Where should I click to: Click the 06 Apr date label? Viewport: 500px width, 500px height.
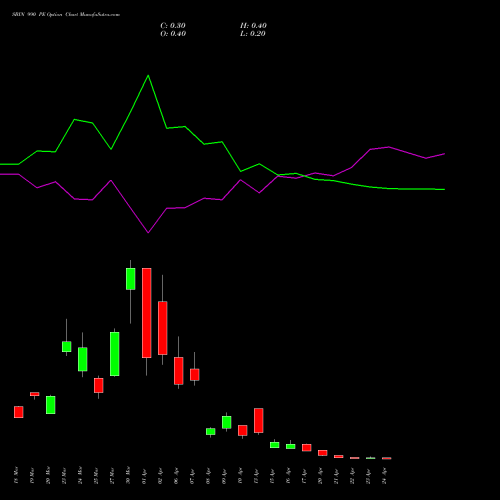point(176,476)
